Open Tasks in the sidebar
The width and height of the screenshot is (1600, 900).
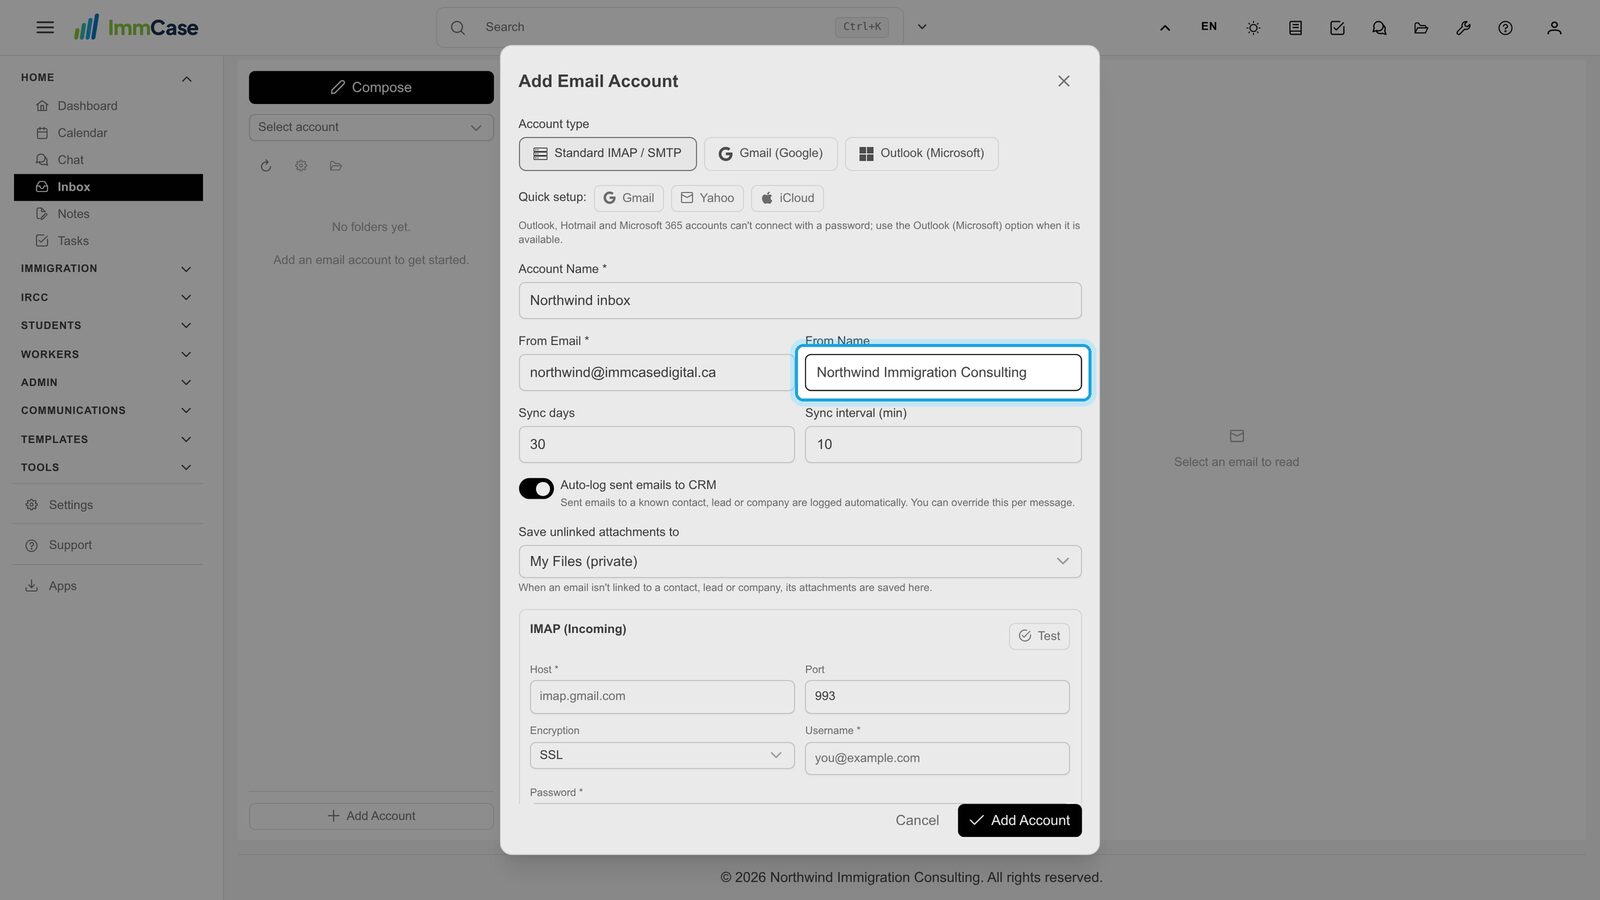point(73,241)
